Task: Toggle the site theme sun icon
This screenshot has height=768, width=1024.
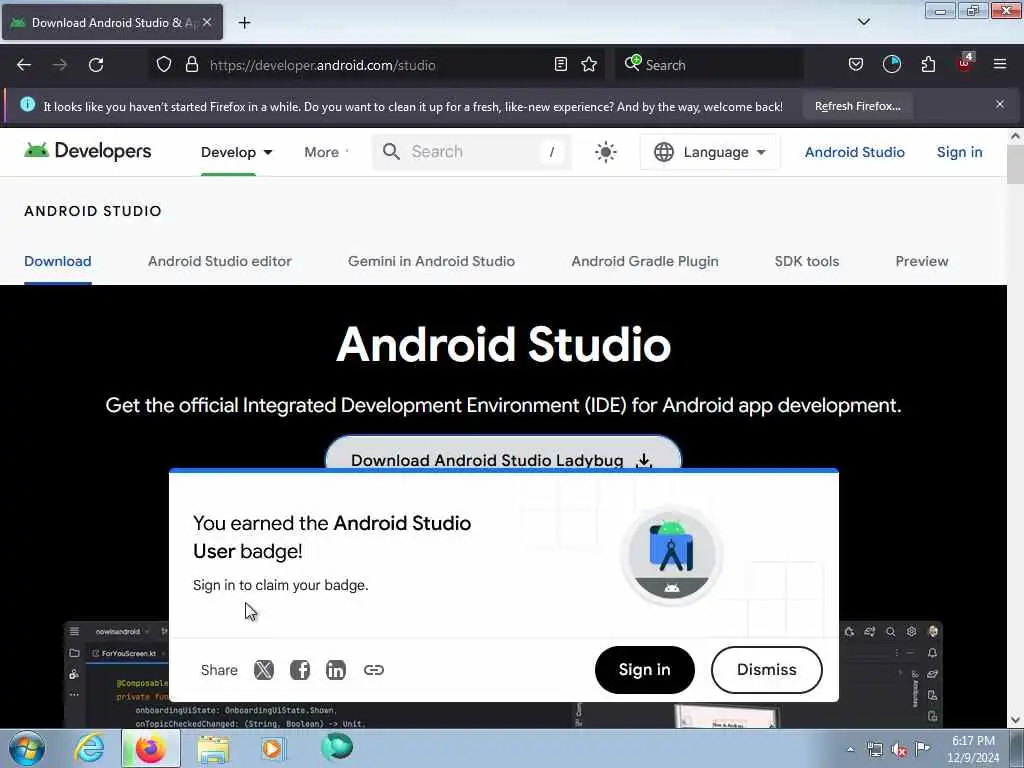Action: point(605,152)
